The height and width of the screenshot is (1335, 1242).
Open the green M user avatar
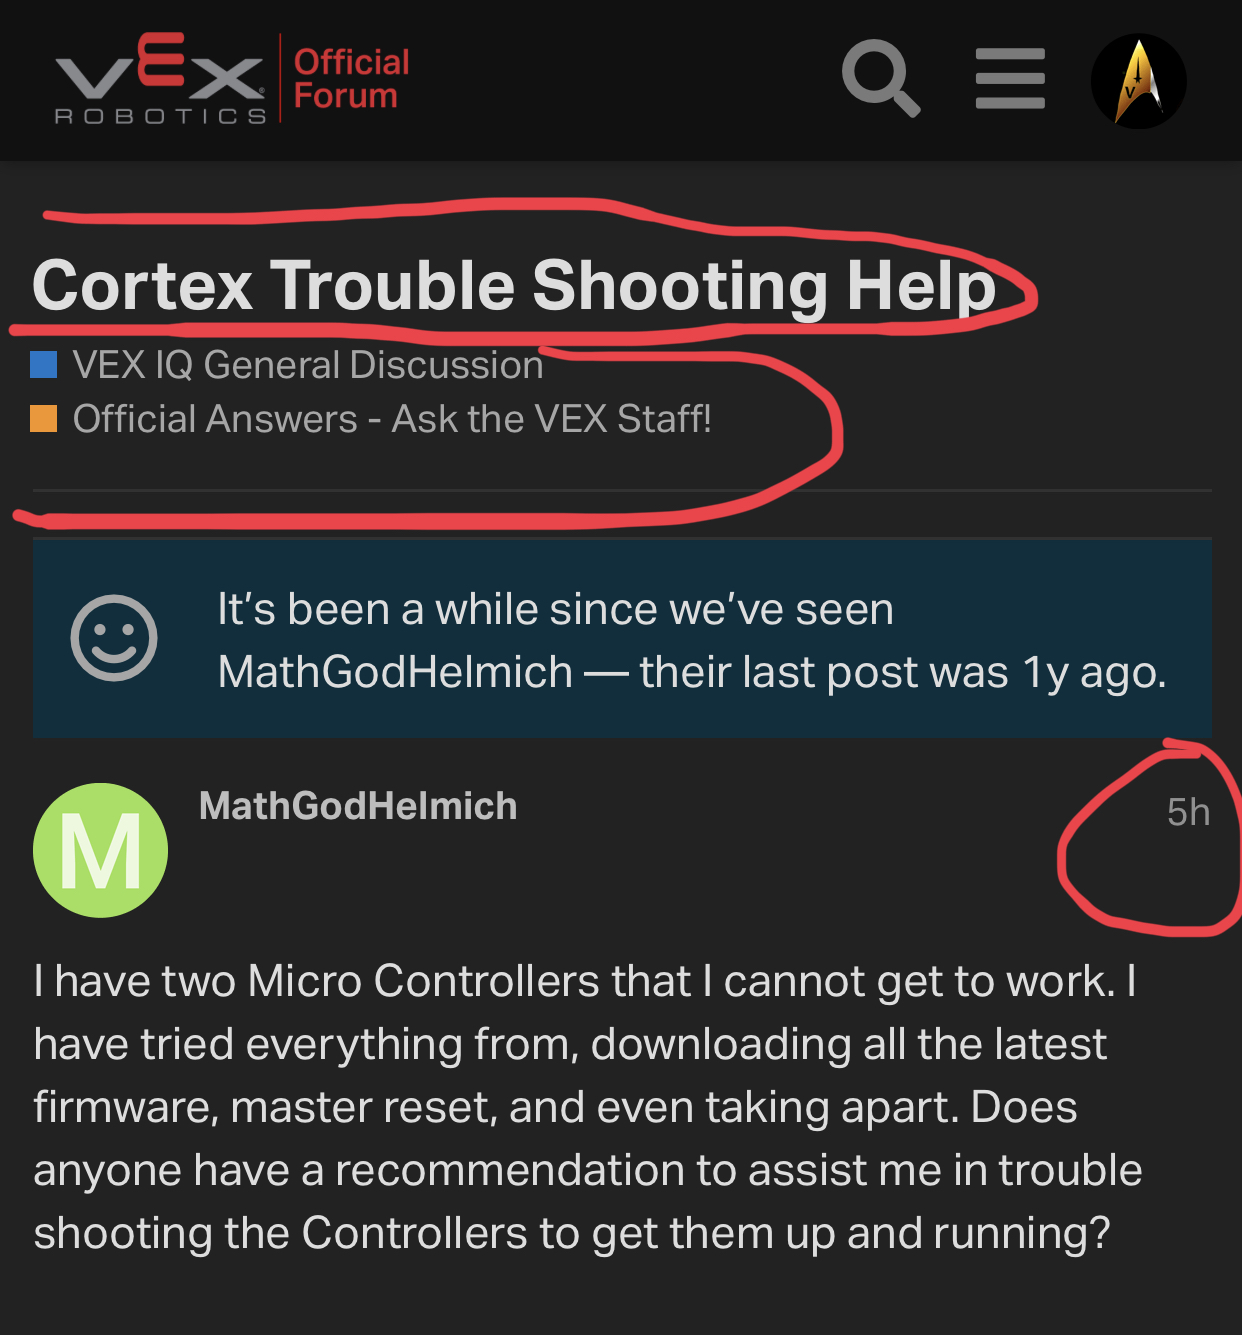100,850
